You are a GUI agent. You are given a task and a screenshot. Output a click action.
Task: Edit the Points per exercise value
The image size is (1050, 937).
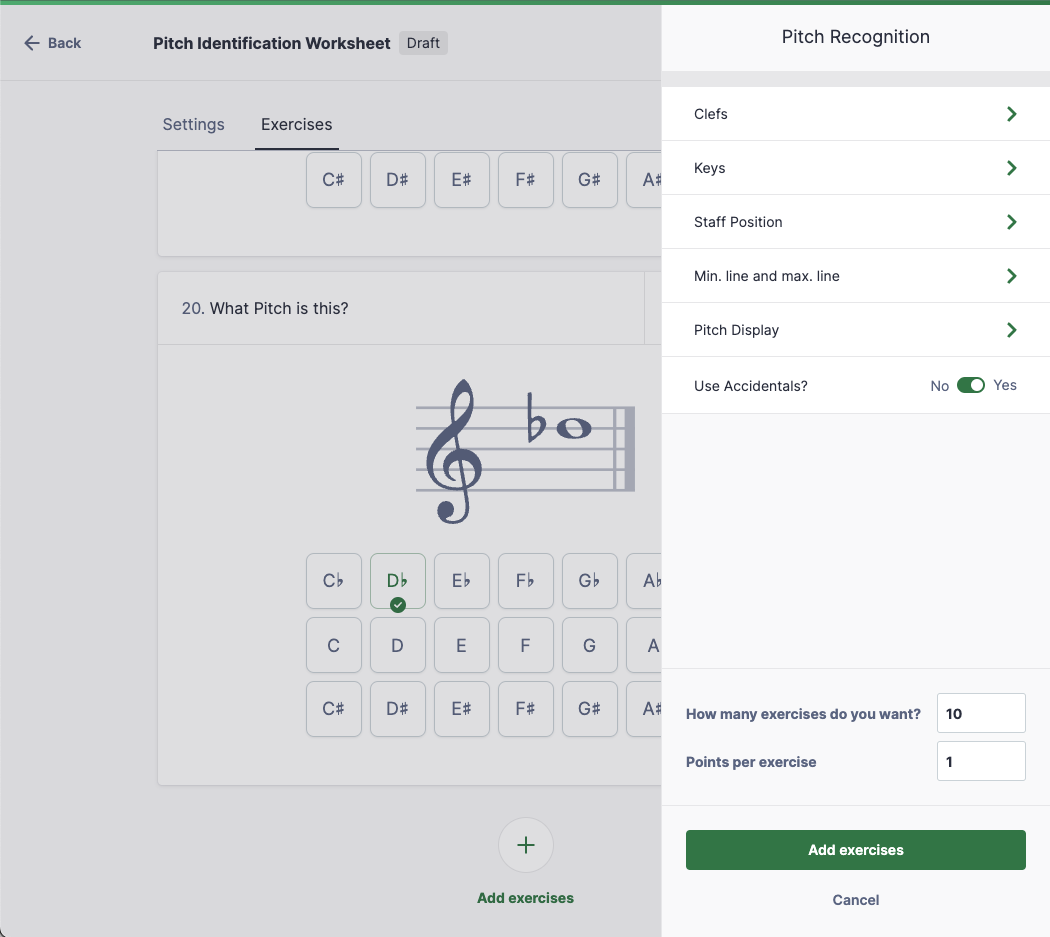tap(981, 761)
